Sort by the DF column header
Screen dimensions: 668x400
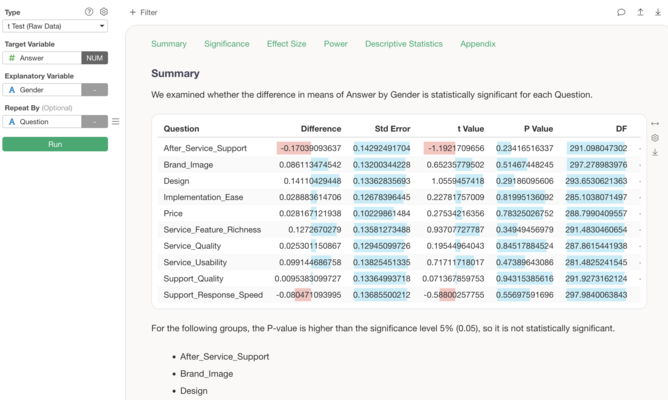pos(621,129)
